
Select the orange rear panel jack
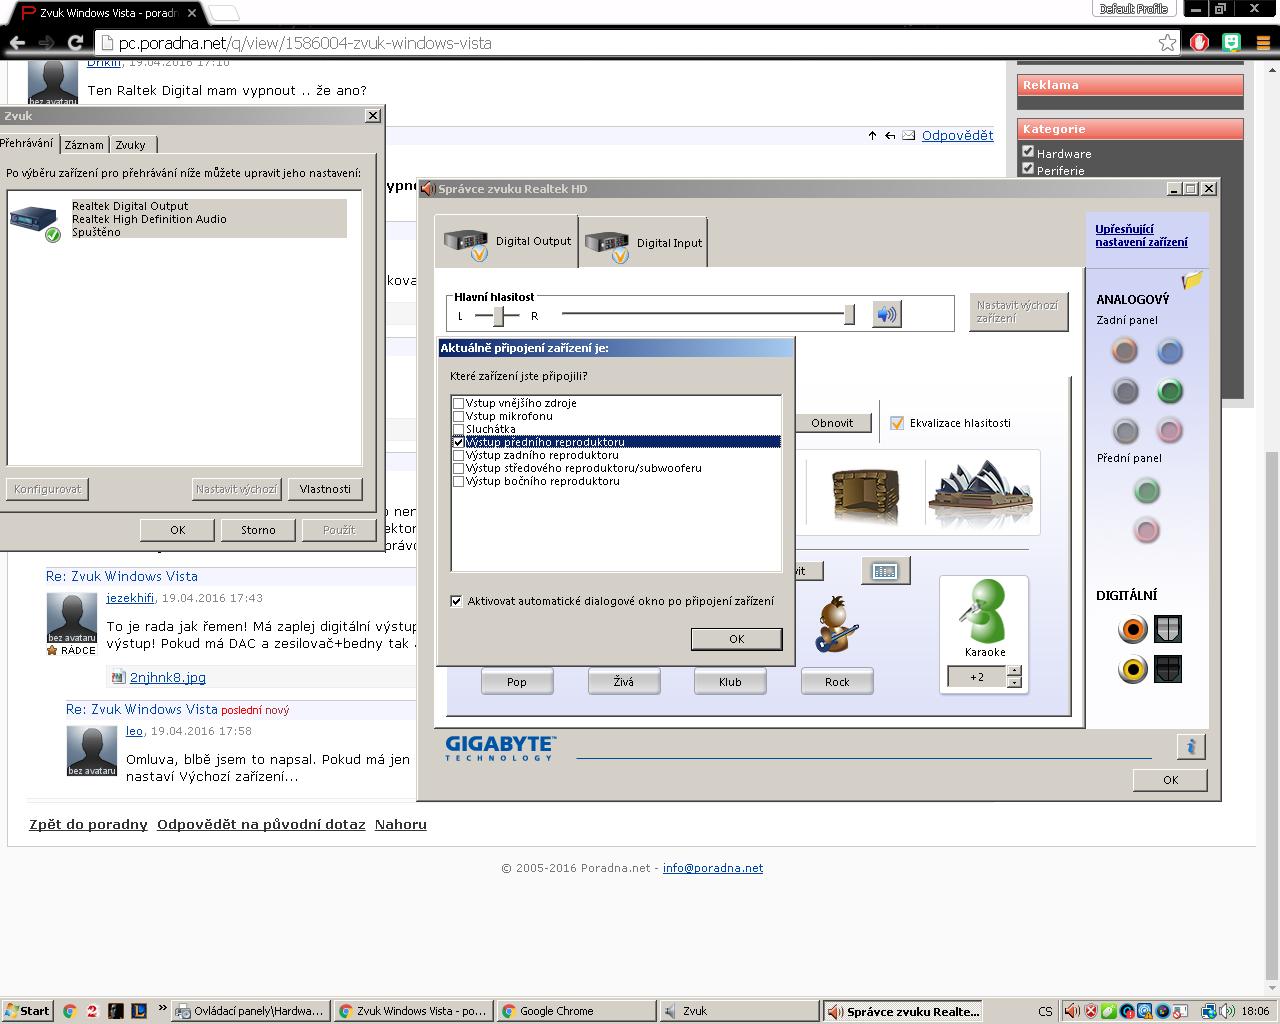pos(1125,350)
